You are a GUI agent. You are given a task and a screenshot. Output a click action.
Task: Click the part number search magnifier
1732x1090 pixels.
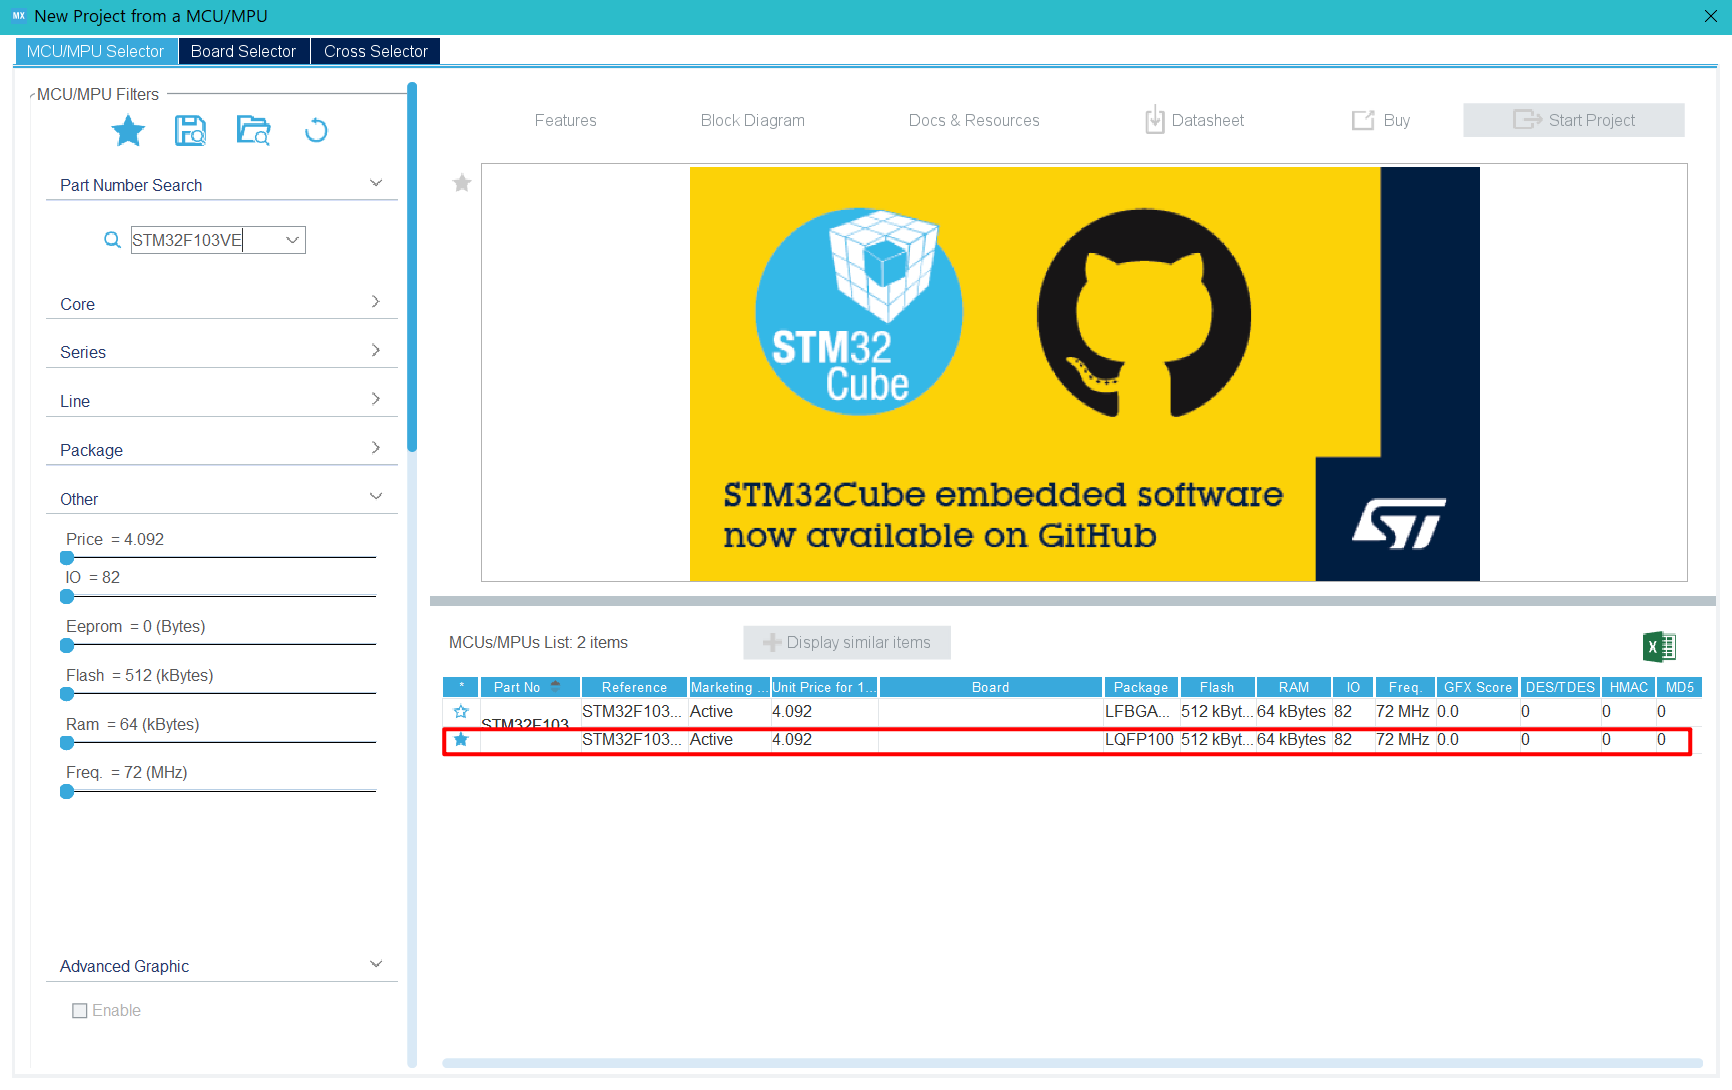(112, 240)
